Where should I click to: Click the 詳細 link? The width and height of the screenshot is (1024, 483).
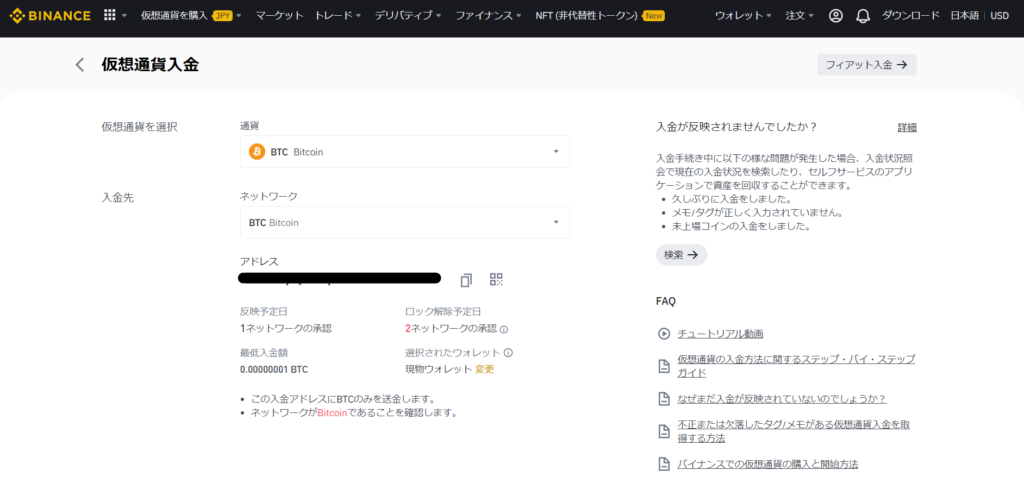click(x=907, y=127)
